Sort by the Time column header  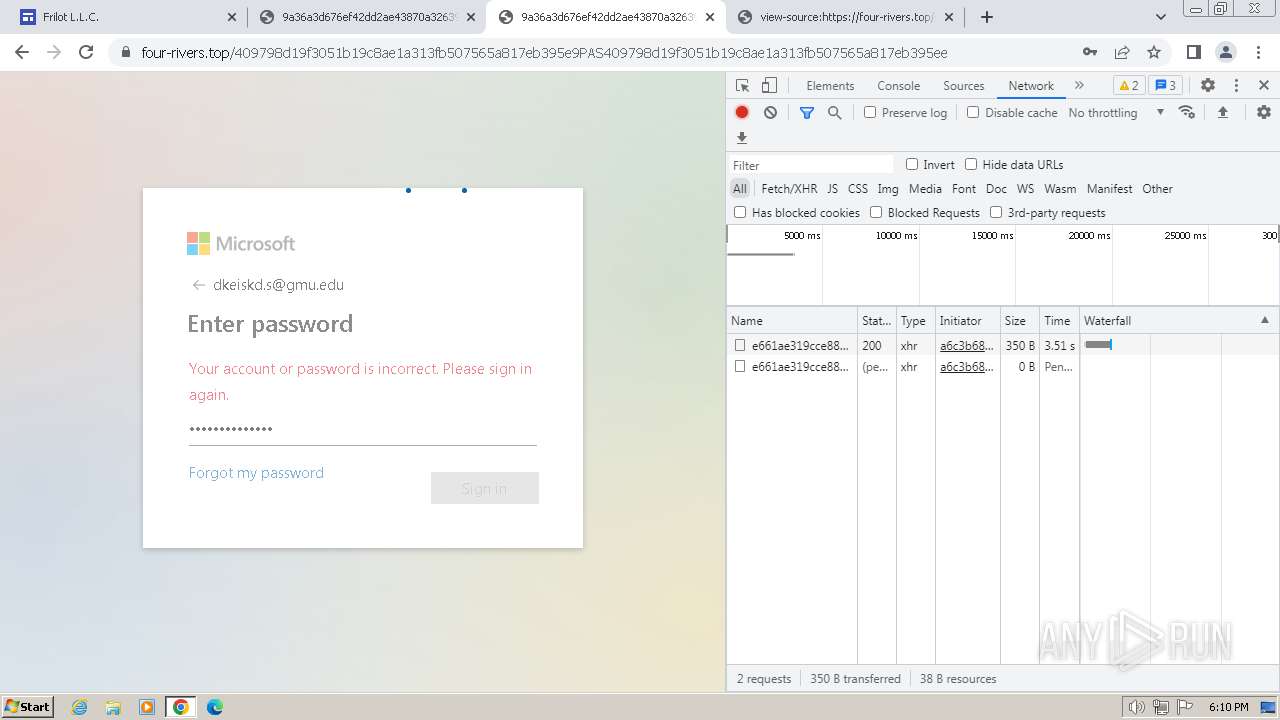coord(1058,321)
